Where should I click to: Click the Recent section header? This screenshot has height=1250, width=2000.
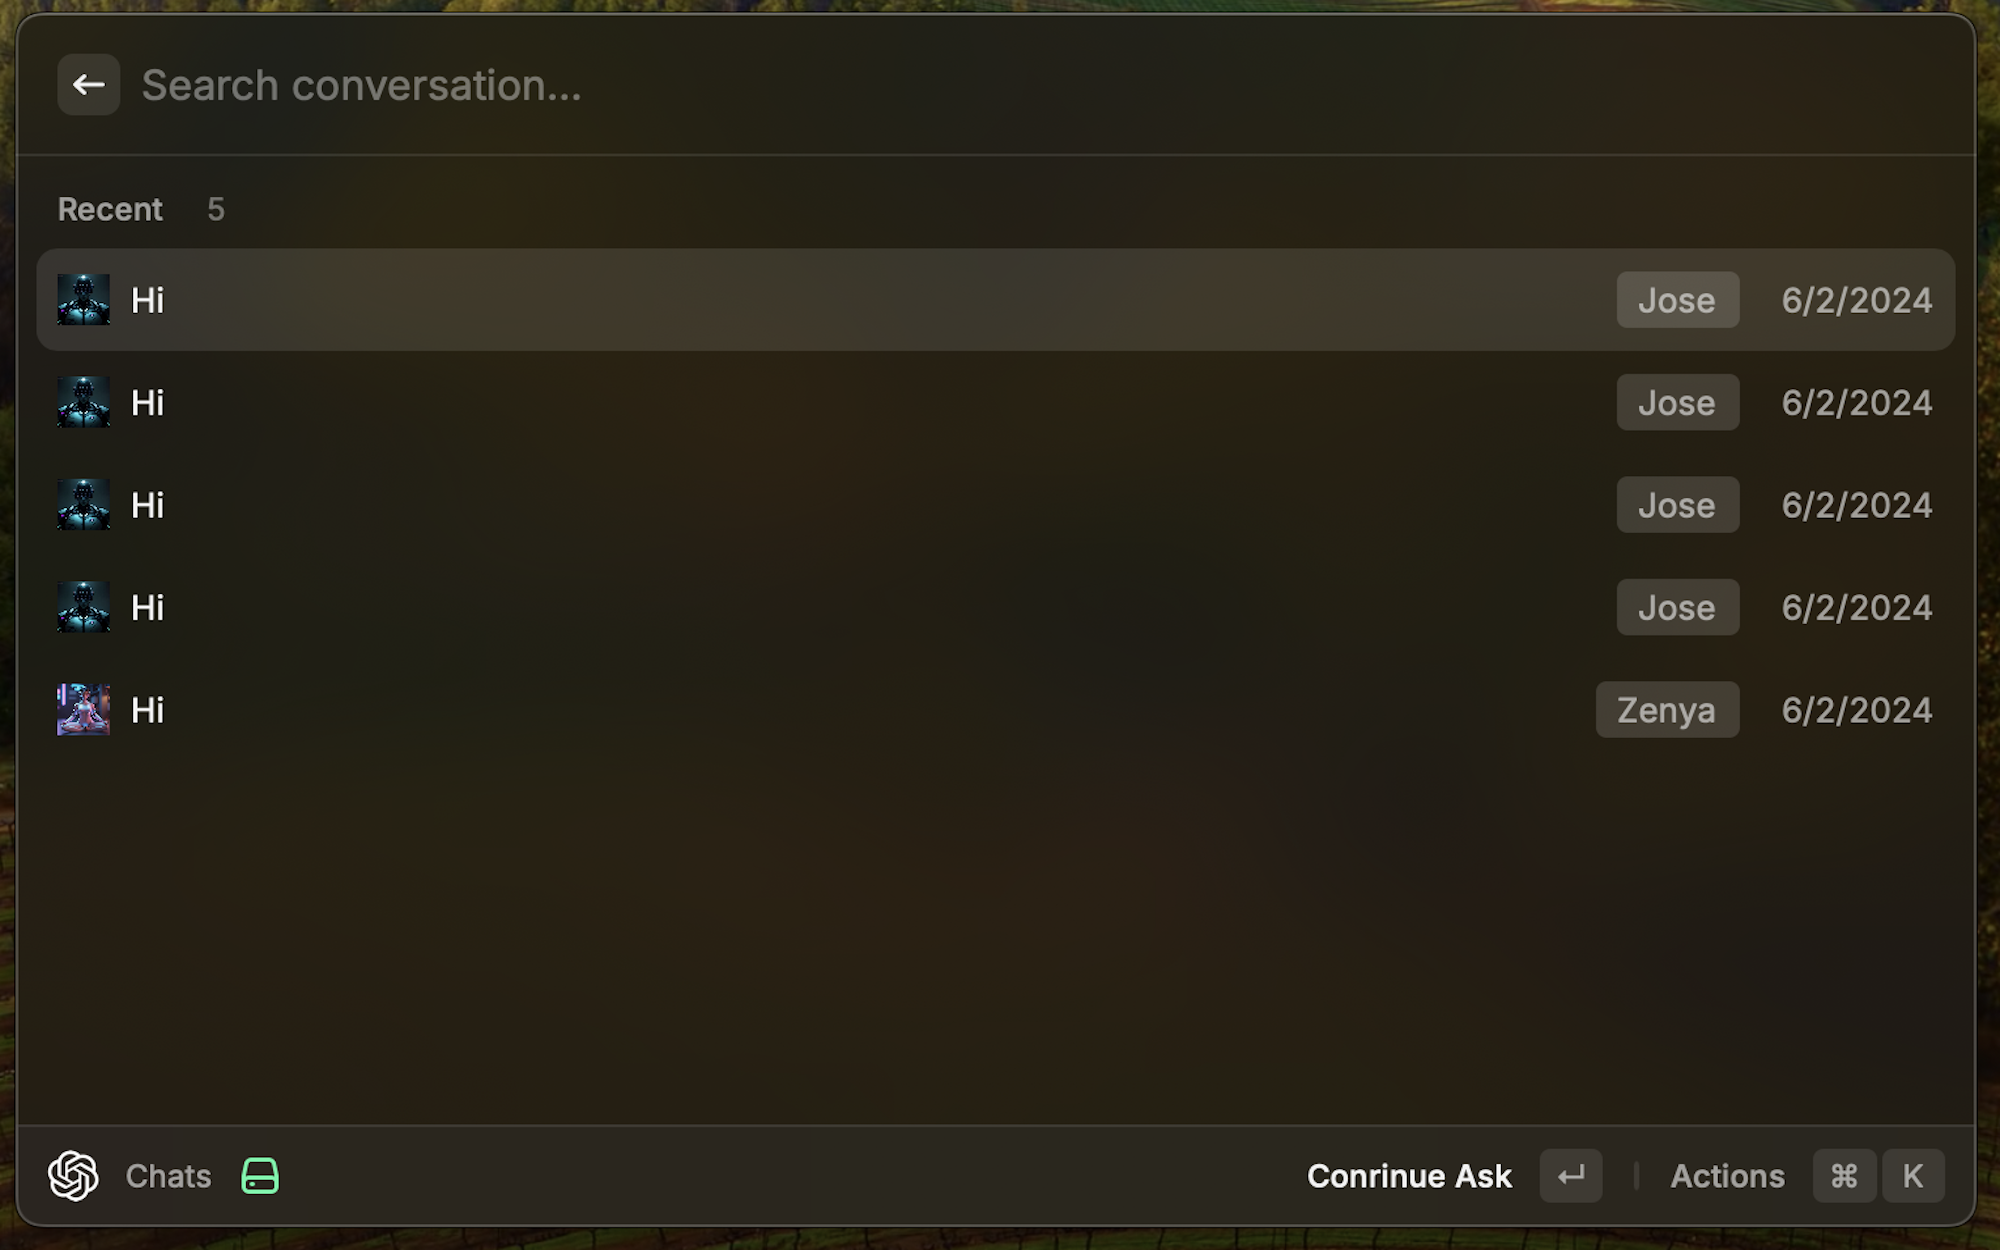tap(110, 209)
